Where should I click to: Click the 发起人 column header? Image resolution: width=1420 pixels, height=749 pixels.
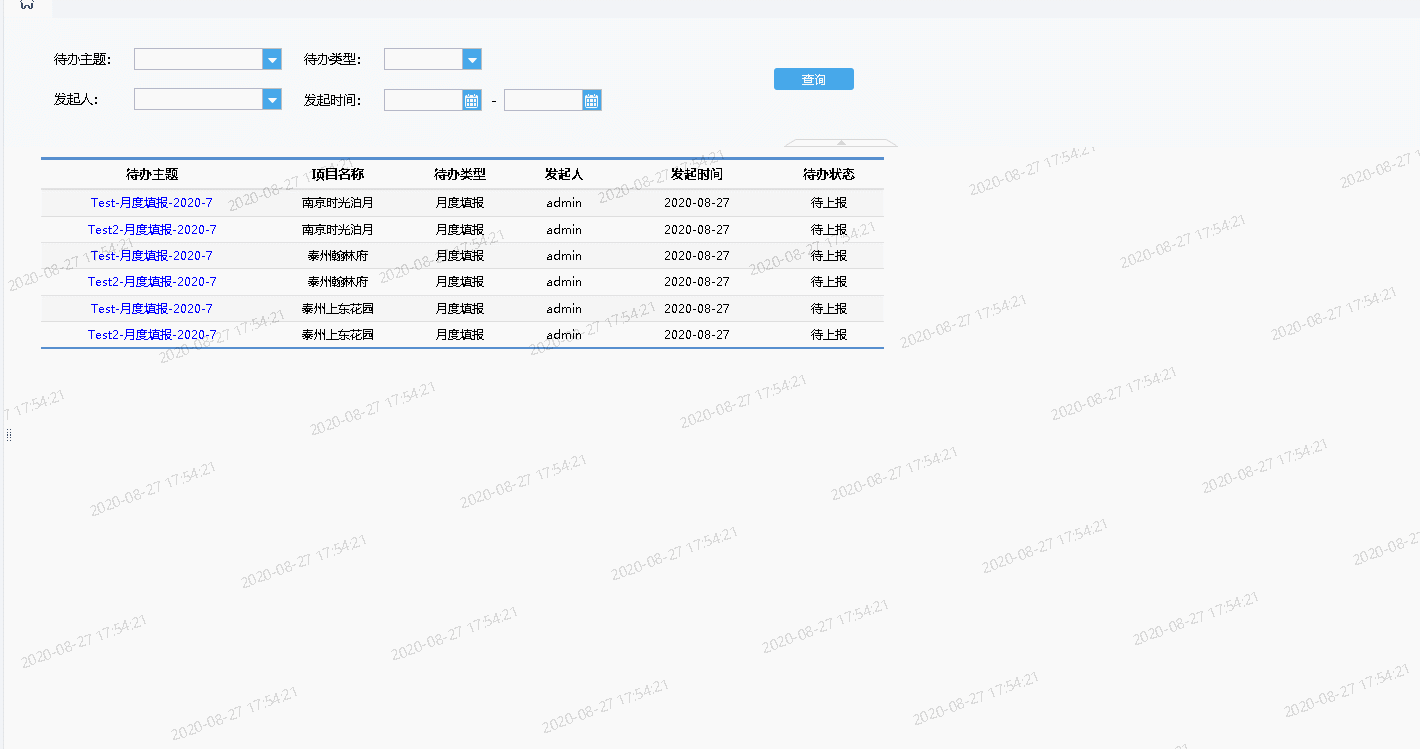[x=564, y=174]
